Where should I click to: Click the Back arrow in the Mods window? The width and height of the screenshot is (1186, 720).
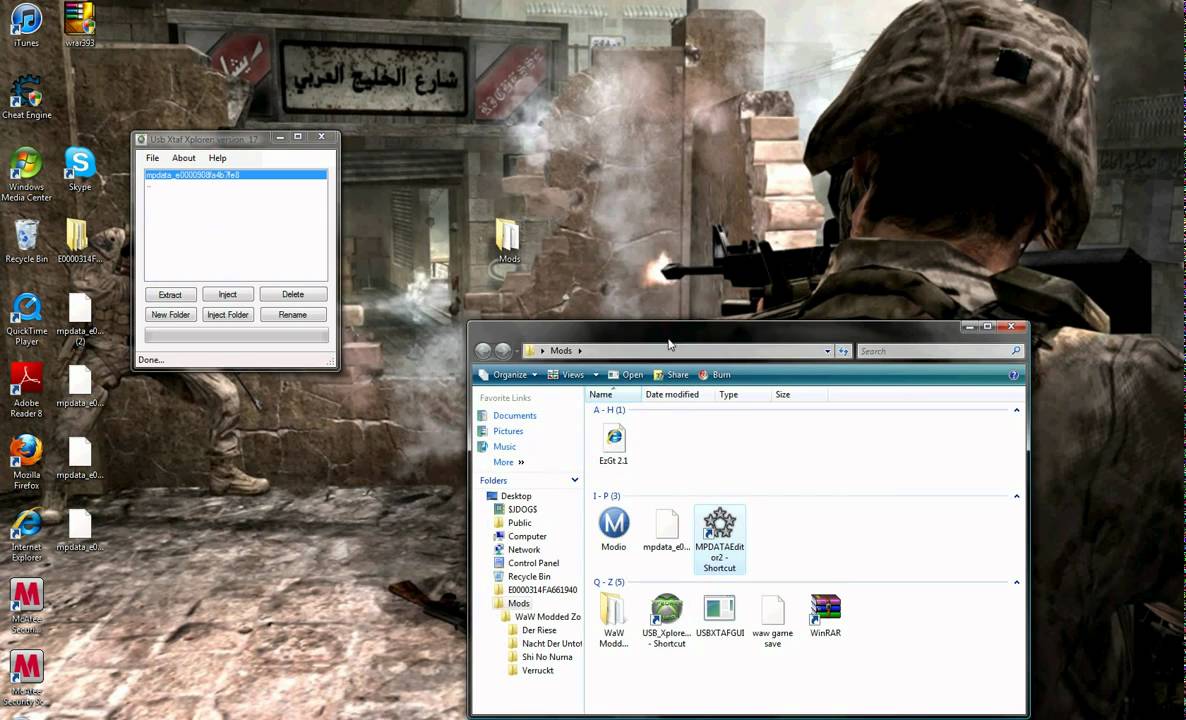(483, 351)
